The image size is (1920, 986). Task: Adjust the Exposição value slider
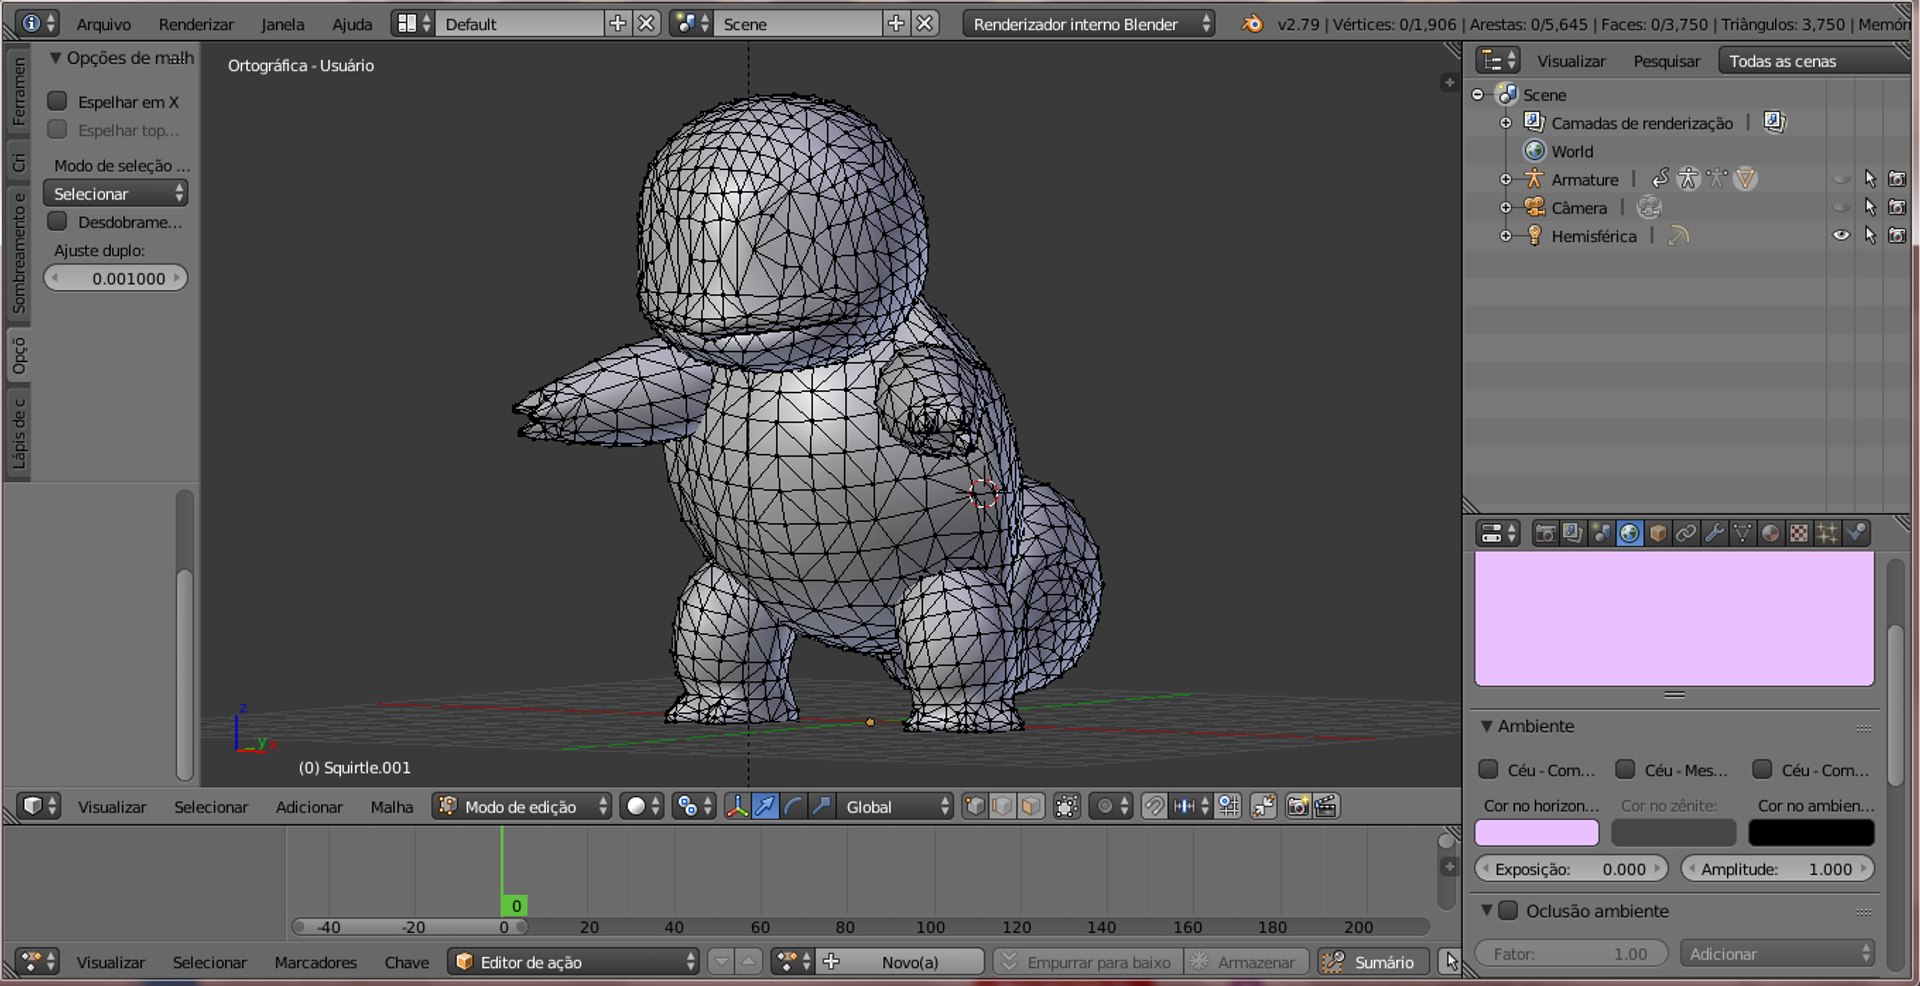tap(1571, 869)
